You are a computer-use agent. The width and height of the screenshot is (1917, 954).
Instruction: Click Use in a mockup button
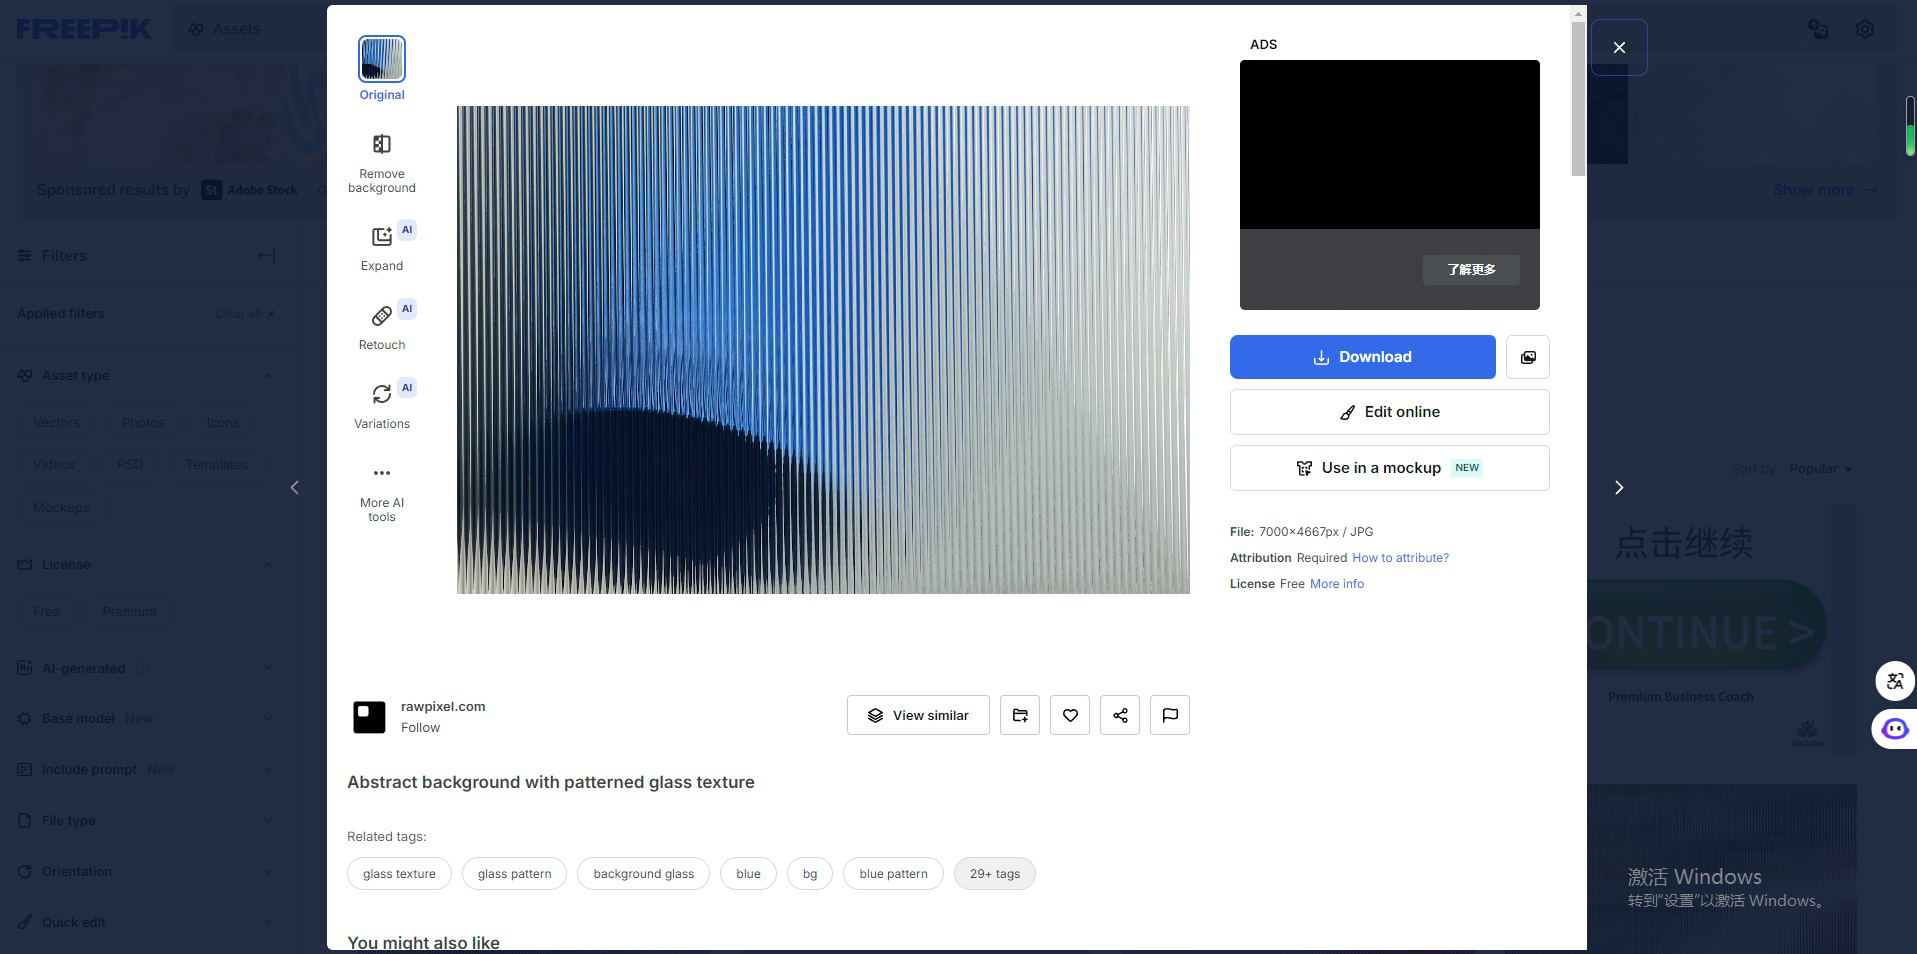coord(1390,468)
